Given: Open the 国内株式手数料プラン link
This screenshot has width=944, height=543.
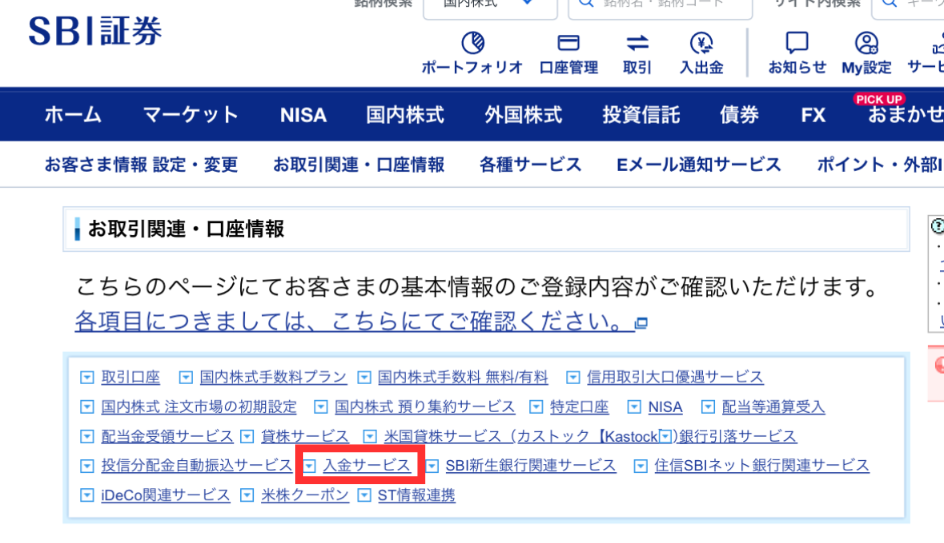Looking at the screenshot, I should click(273, 378).
